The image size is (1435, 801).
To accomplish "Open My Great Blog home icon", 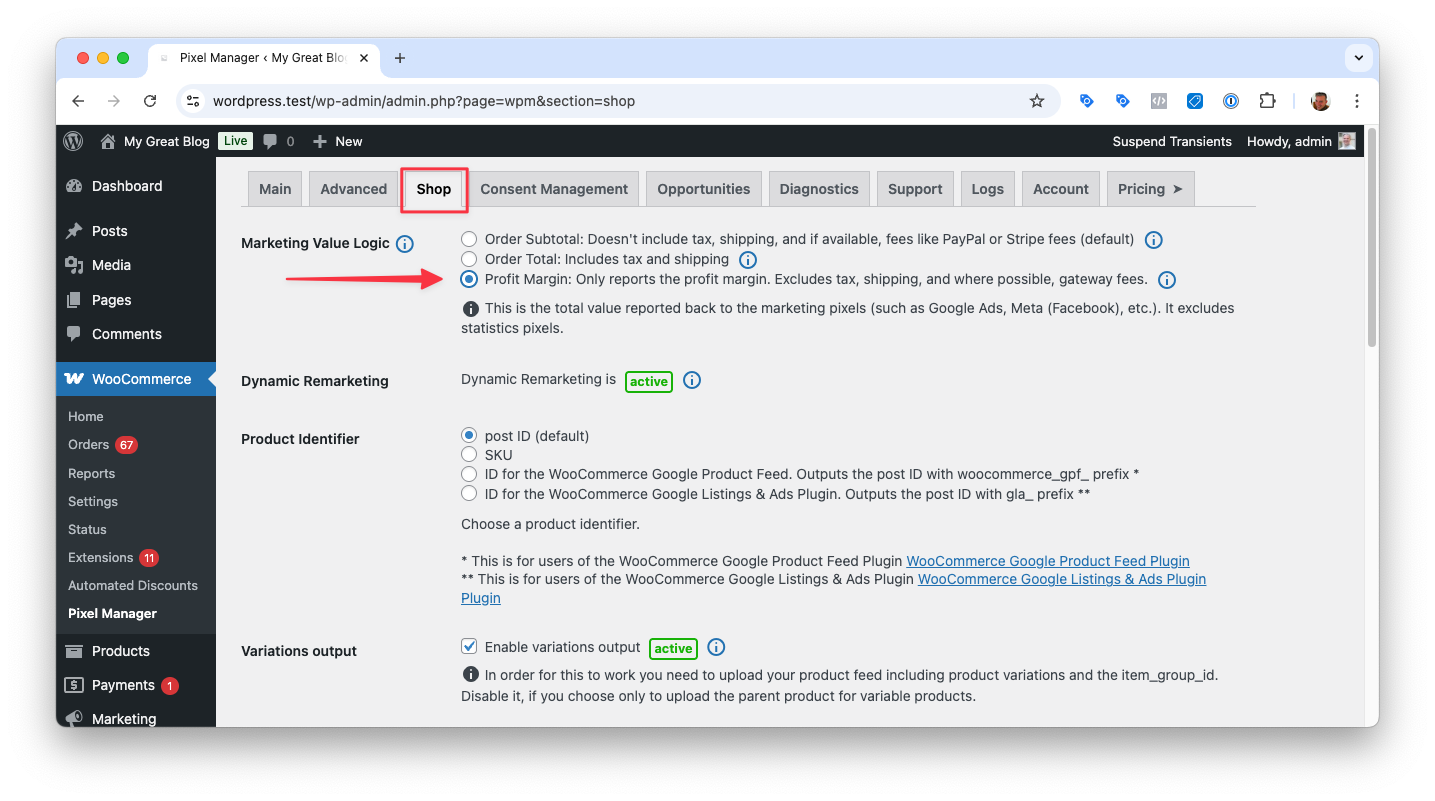I will [108, 141].
